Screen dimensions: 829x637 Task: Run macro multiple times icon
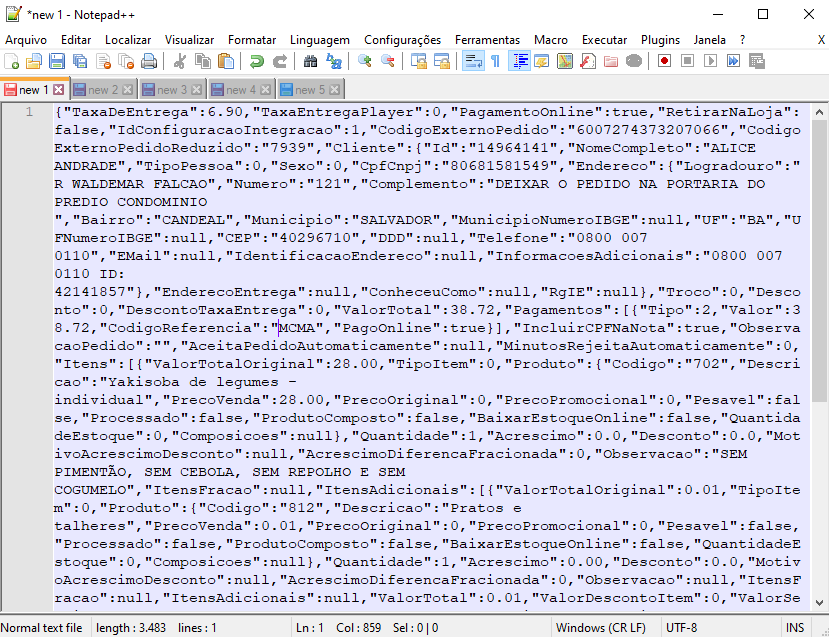[x=734, y=61]
